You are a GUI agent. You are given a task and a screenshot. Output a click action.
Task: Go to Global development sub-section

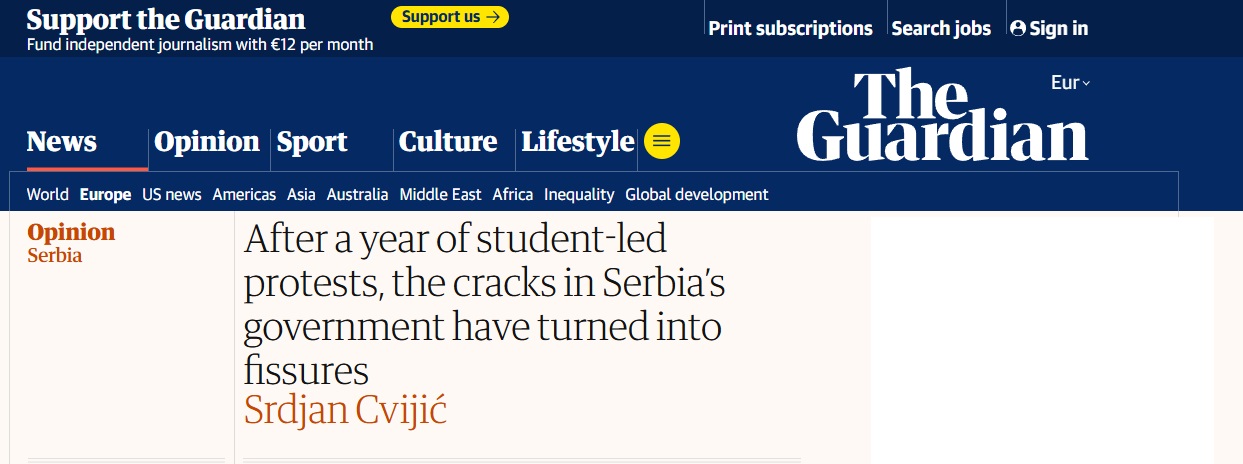tap(697, 194)
